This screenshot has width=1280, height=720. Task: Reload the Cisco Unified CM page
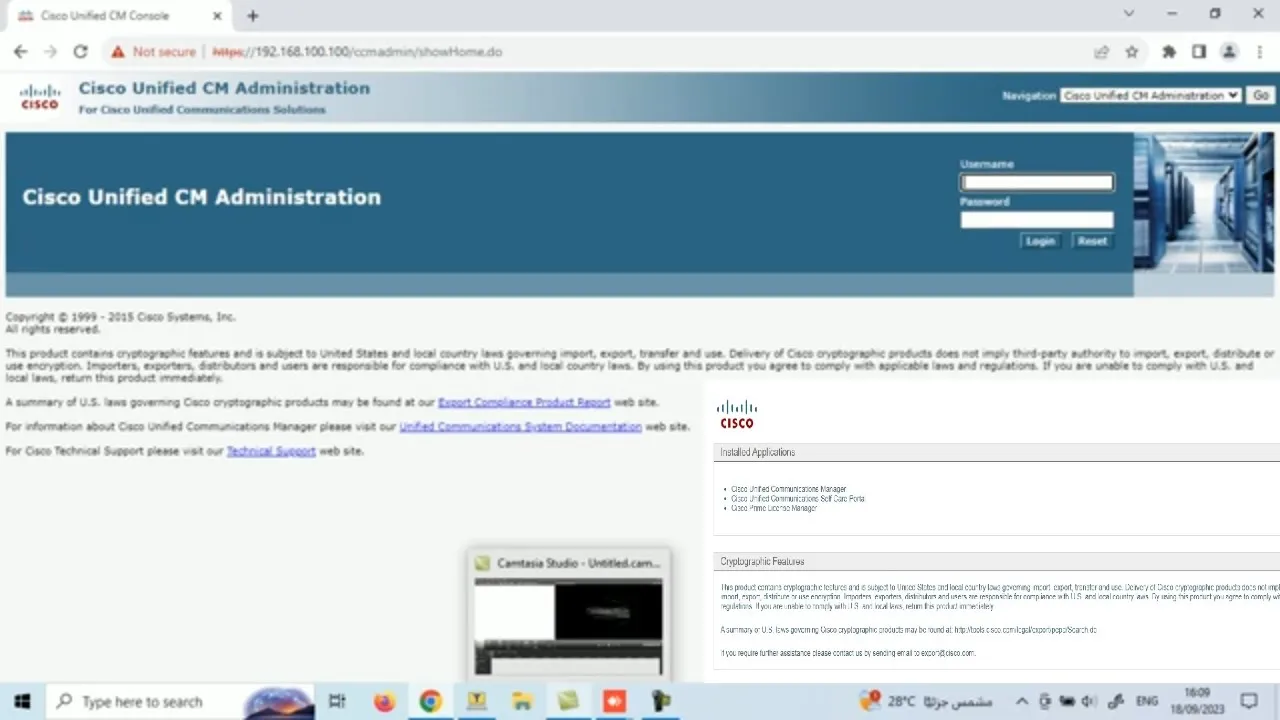pyautogui.click(x=81, y=52)
